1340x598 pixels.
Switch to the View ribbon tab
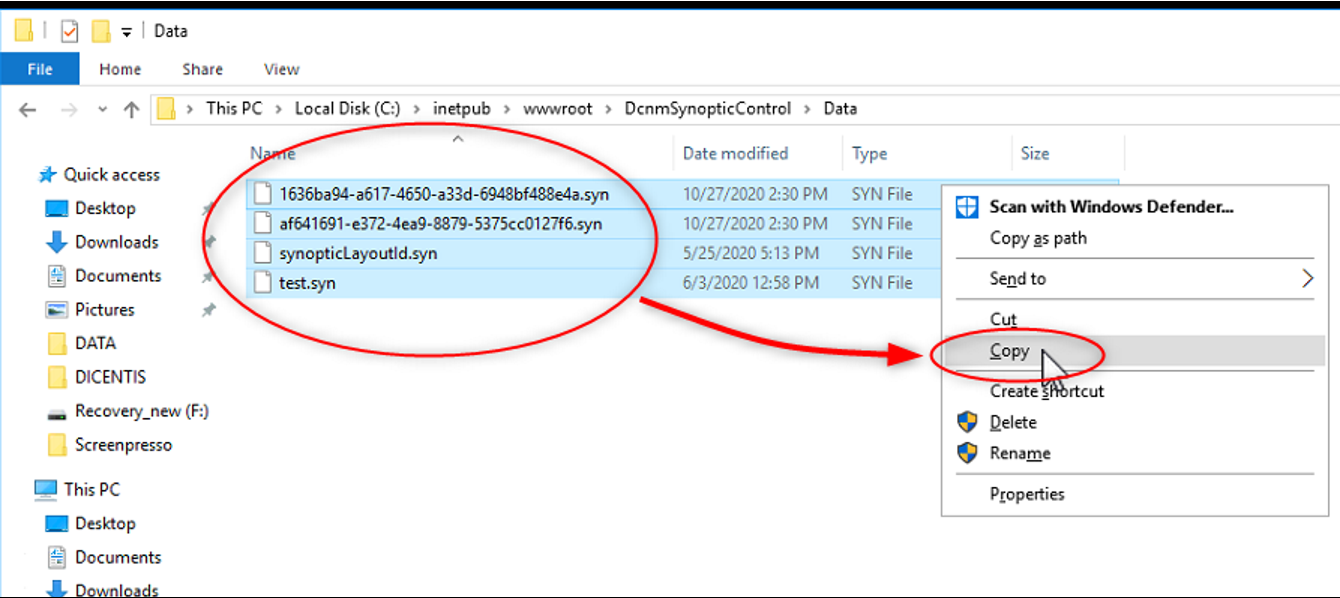(x=281, y=69)
